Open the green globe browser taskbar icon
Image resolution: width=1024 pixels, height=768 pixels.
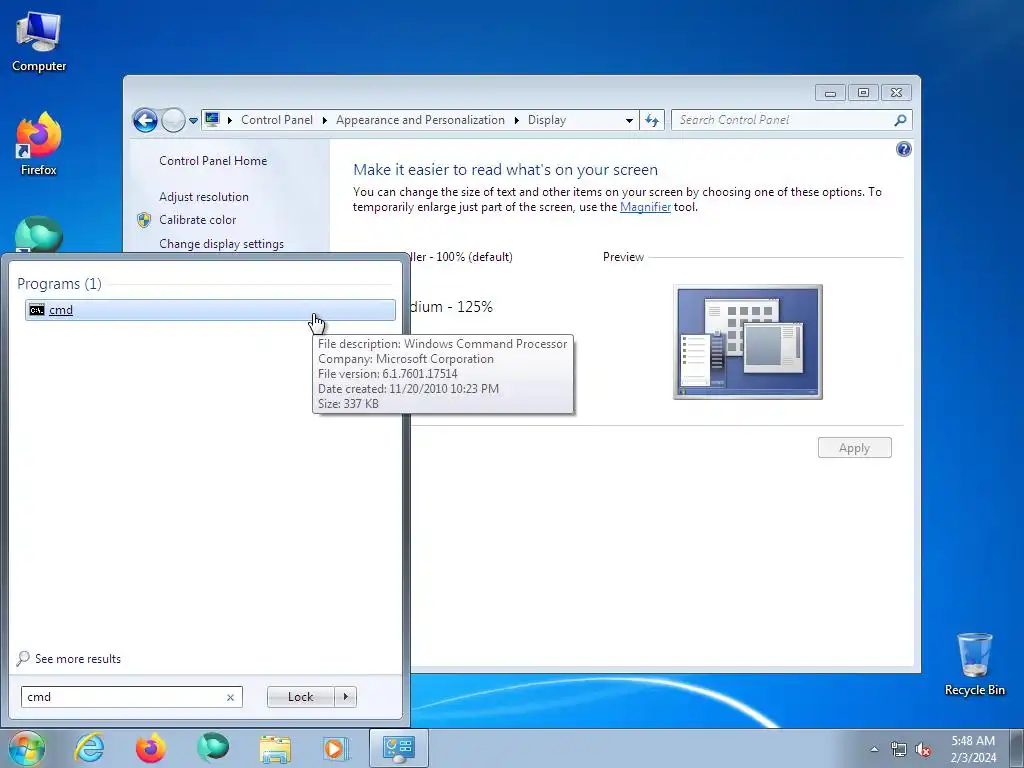tap(213, 748)
